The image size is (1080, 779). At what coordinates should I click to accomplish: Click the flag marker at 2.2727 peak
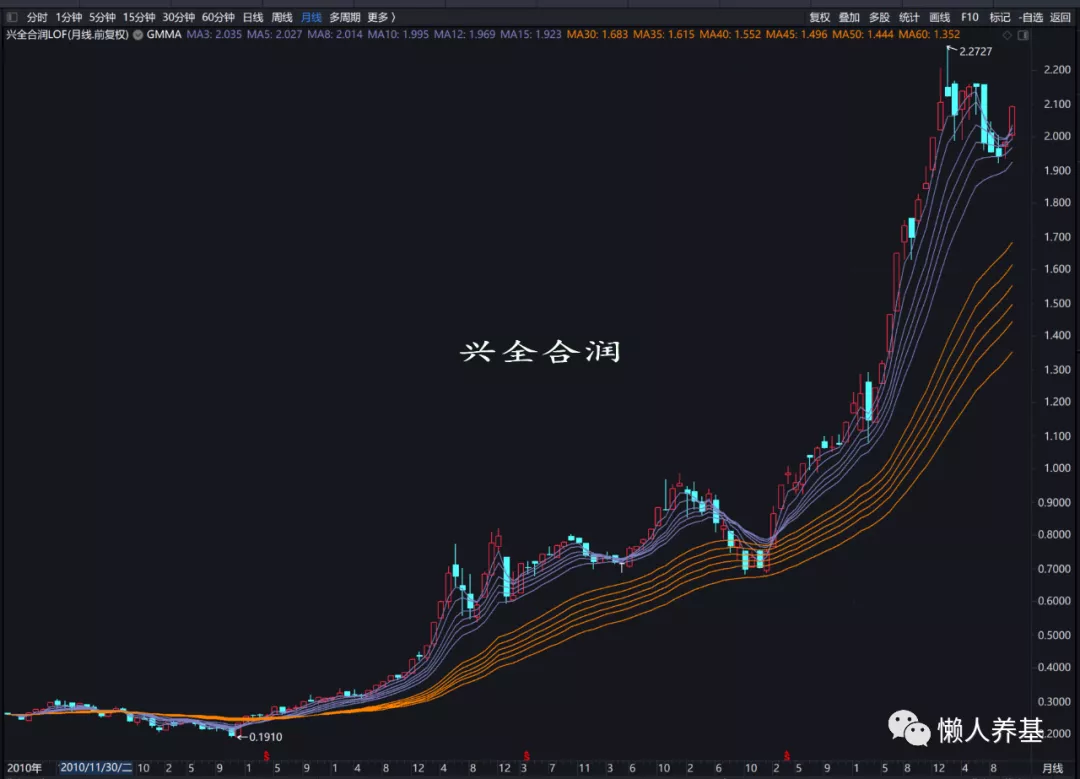coord(949,48)
